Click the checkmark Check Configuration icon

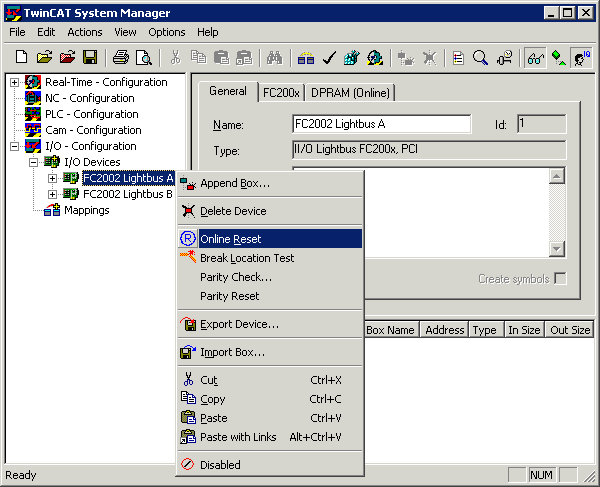pos(329,58)
